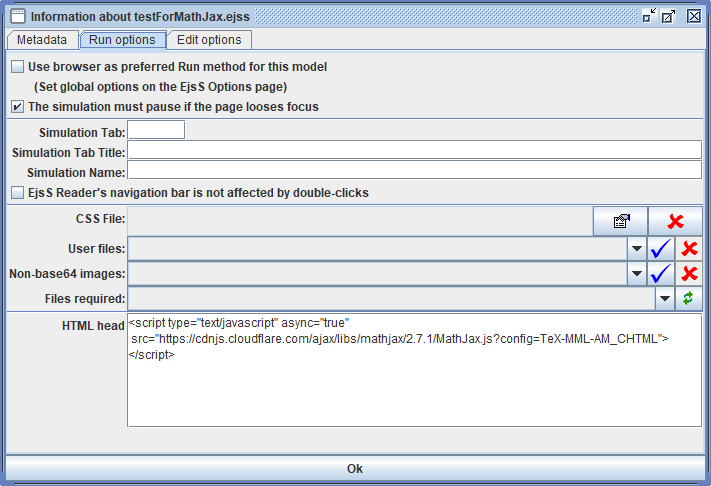Expand the Files required dropdown
Viewport: 711px width, 486px height.
click(665, 298)
